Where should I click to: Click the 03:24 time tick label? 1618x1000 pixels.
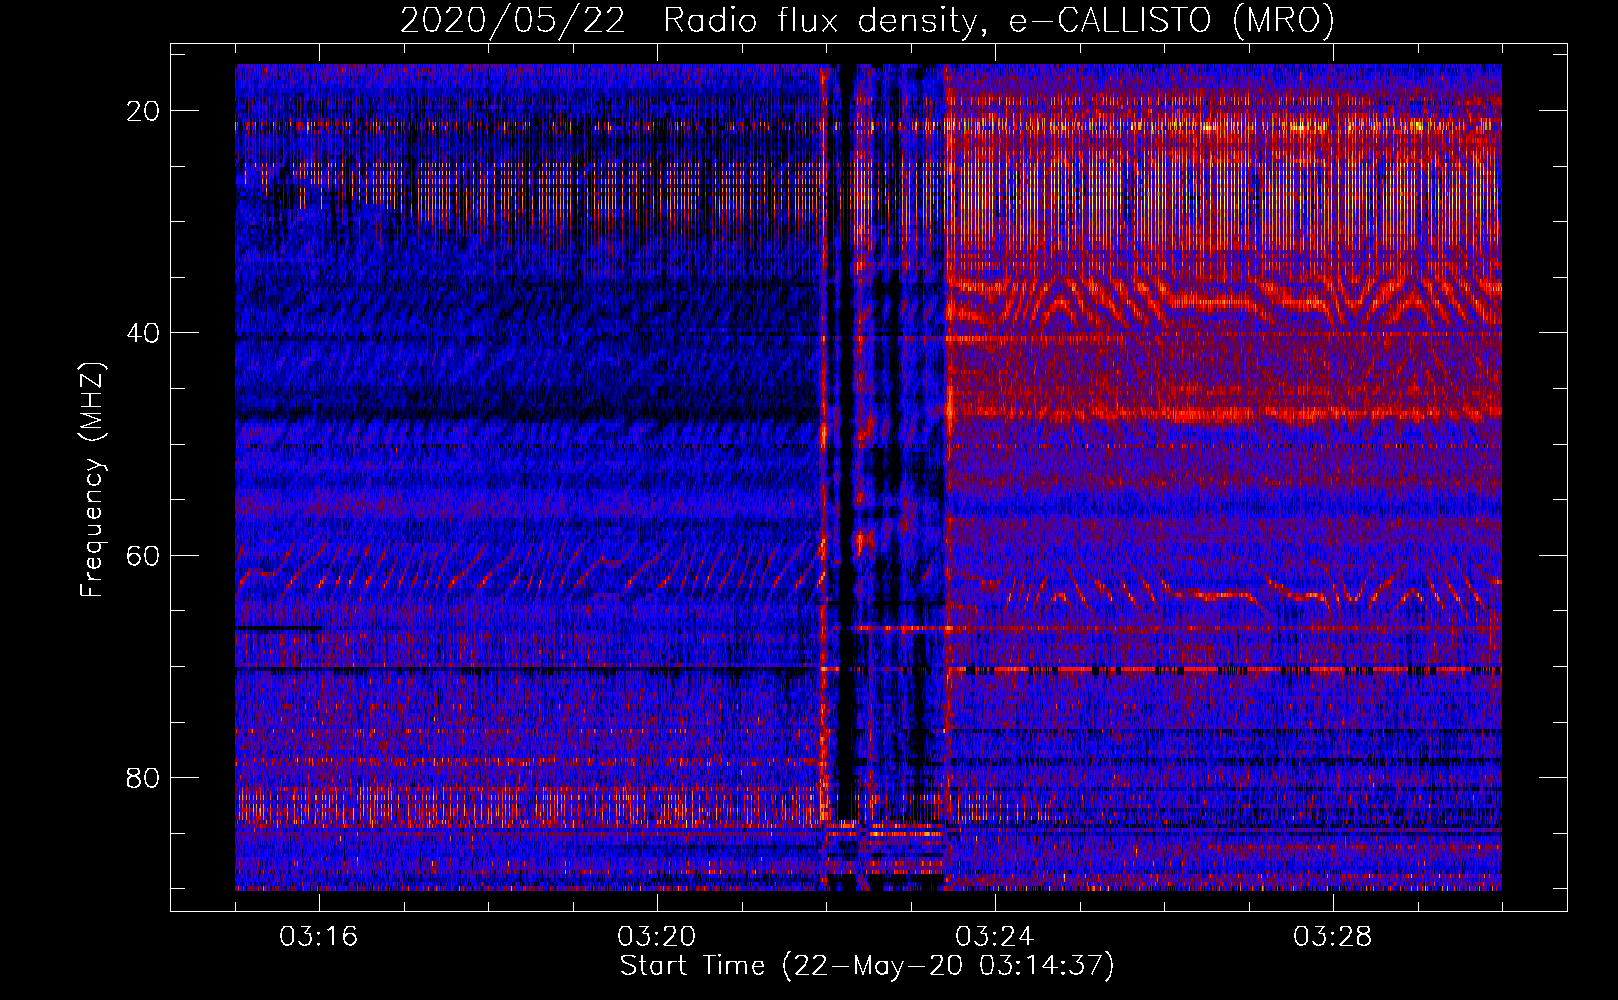[x=995, y=937]
